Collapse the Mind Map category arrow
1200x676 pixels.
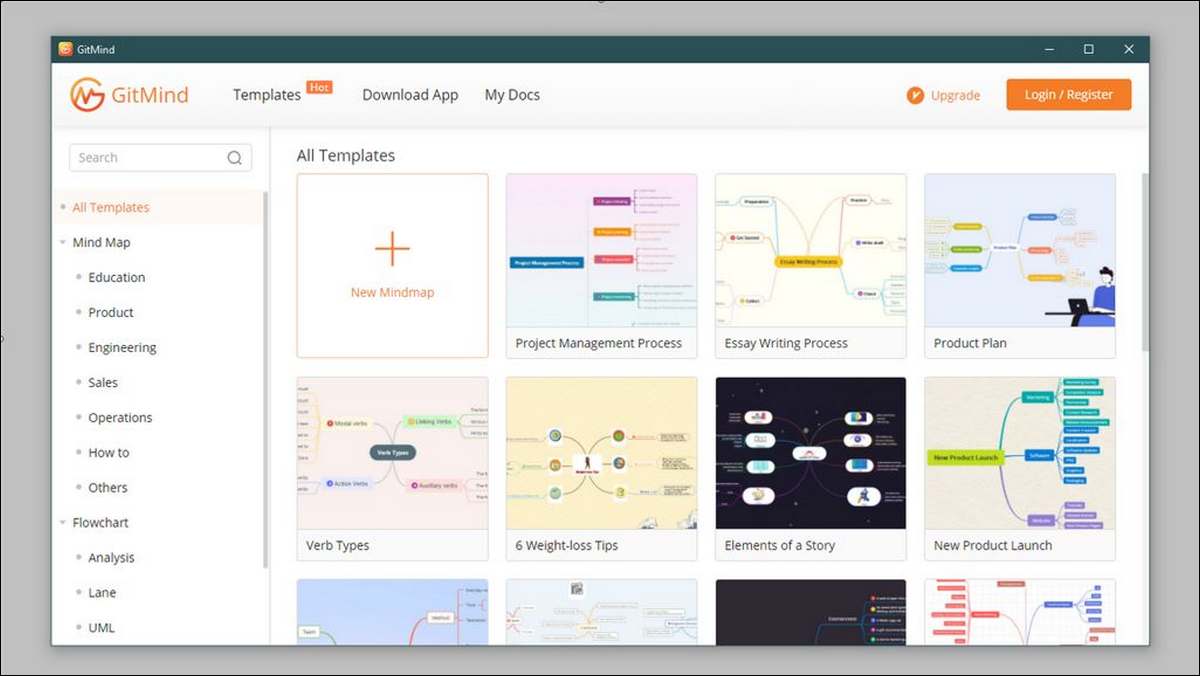point(63,242)
